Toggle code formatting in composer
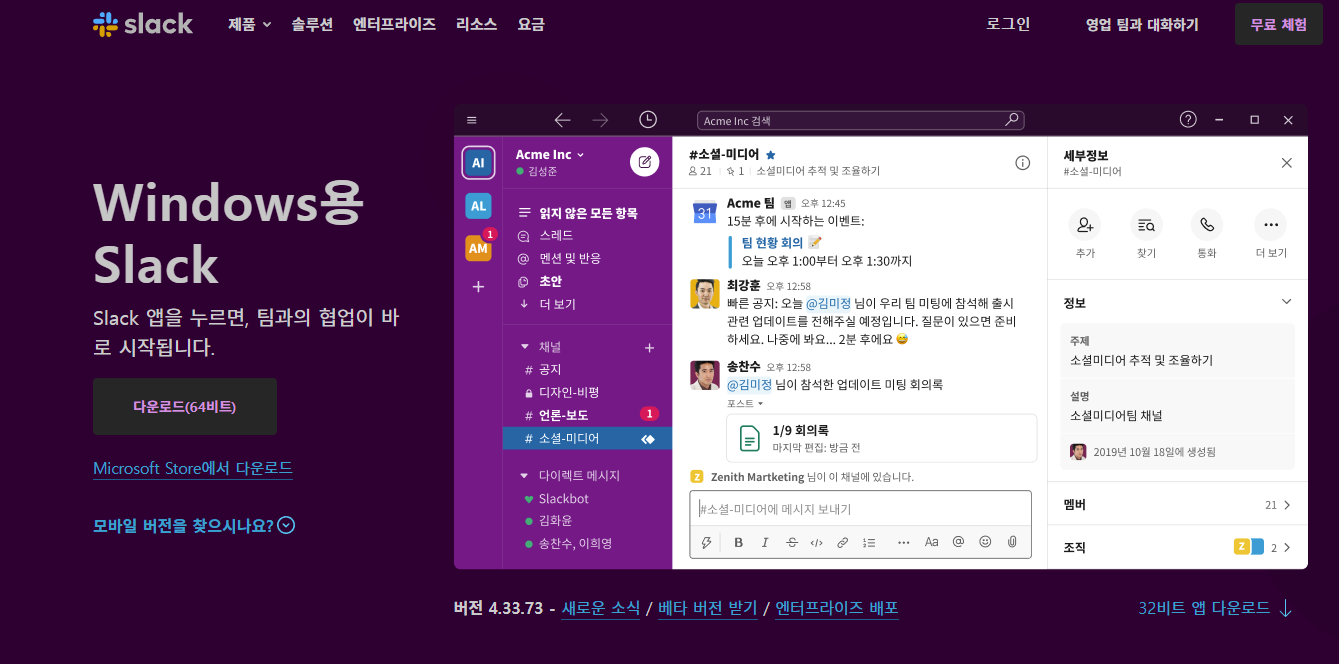The image size is (1339, 664). pyautogui.click(x=816, y=542)
